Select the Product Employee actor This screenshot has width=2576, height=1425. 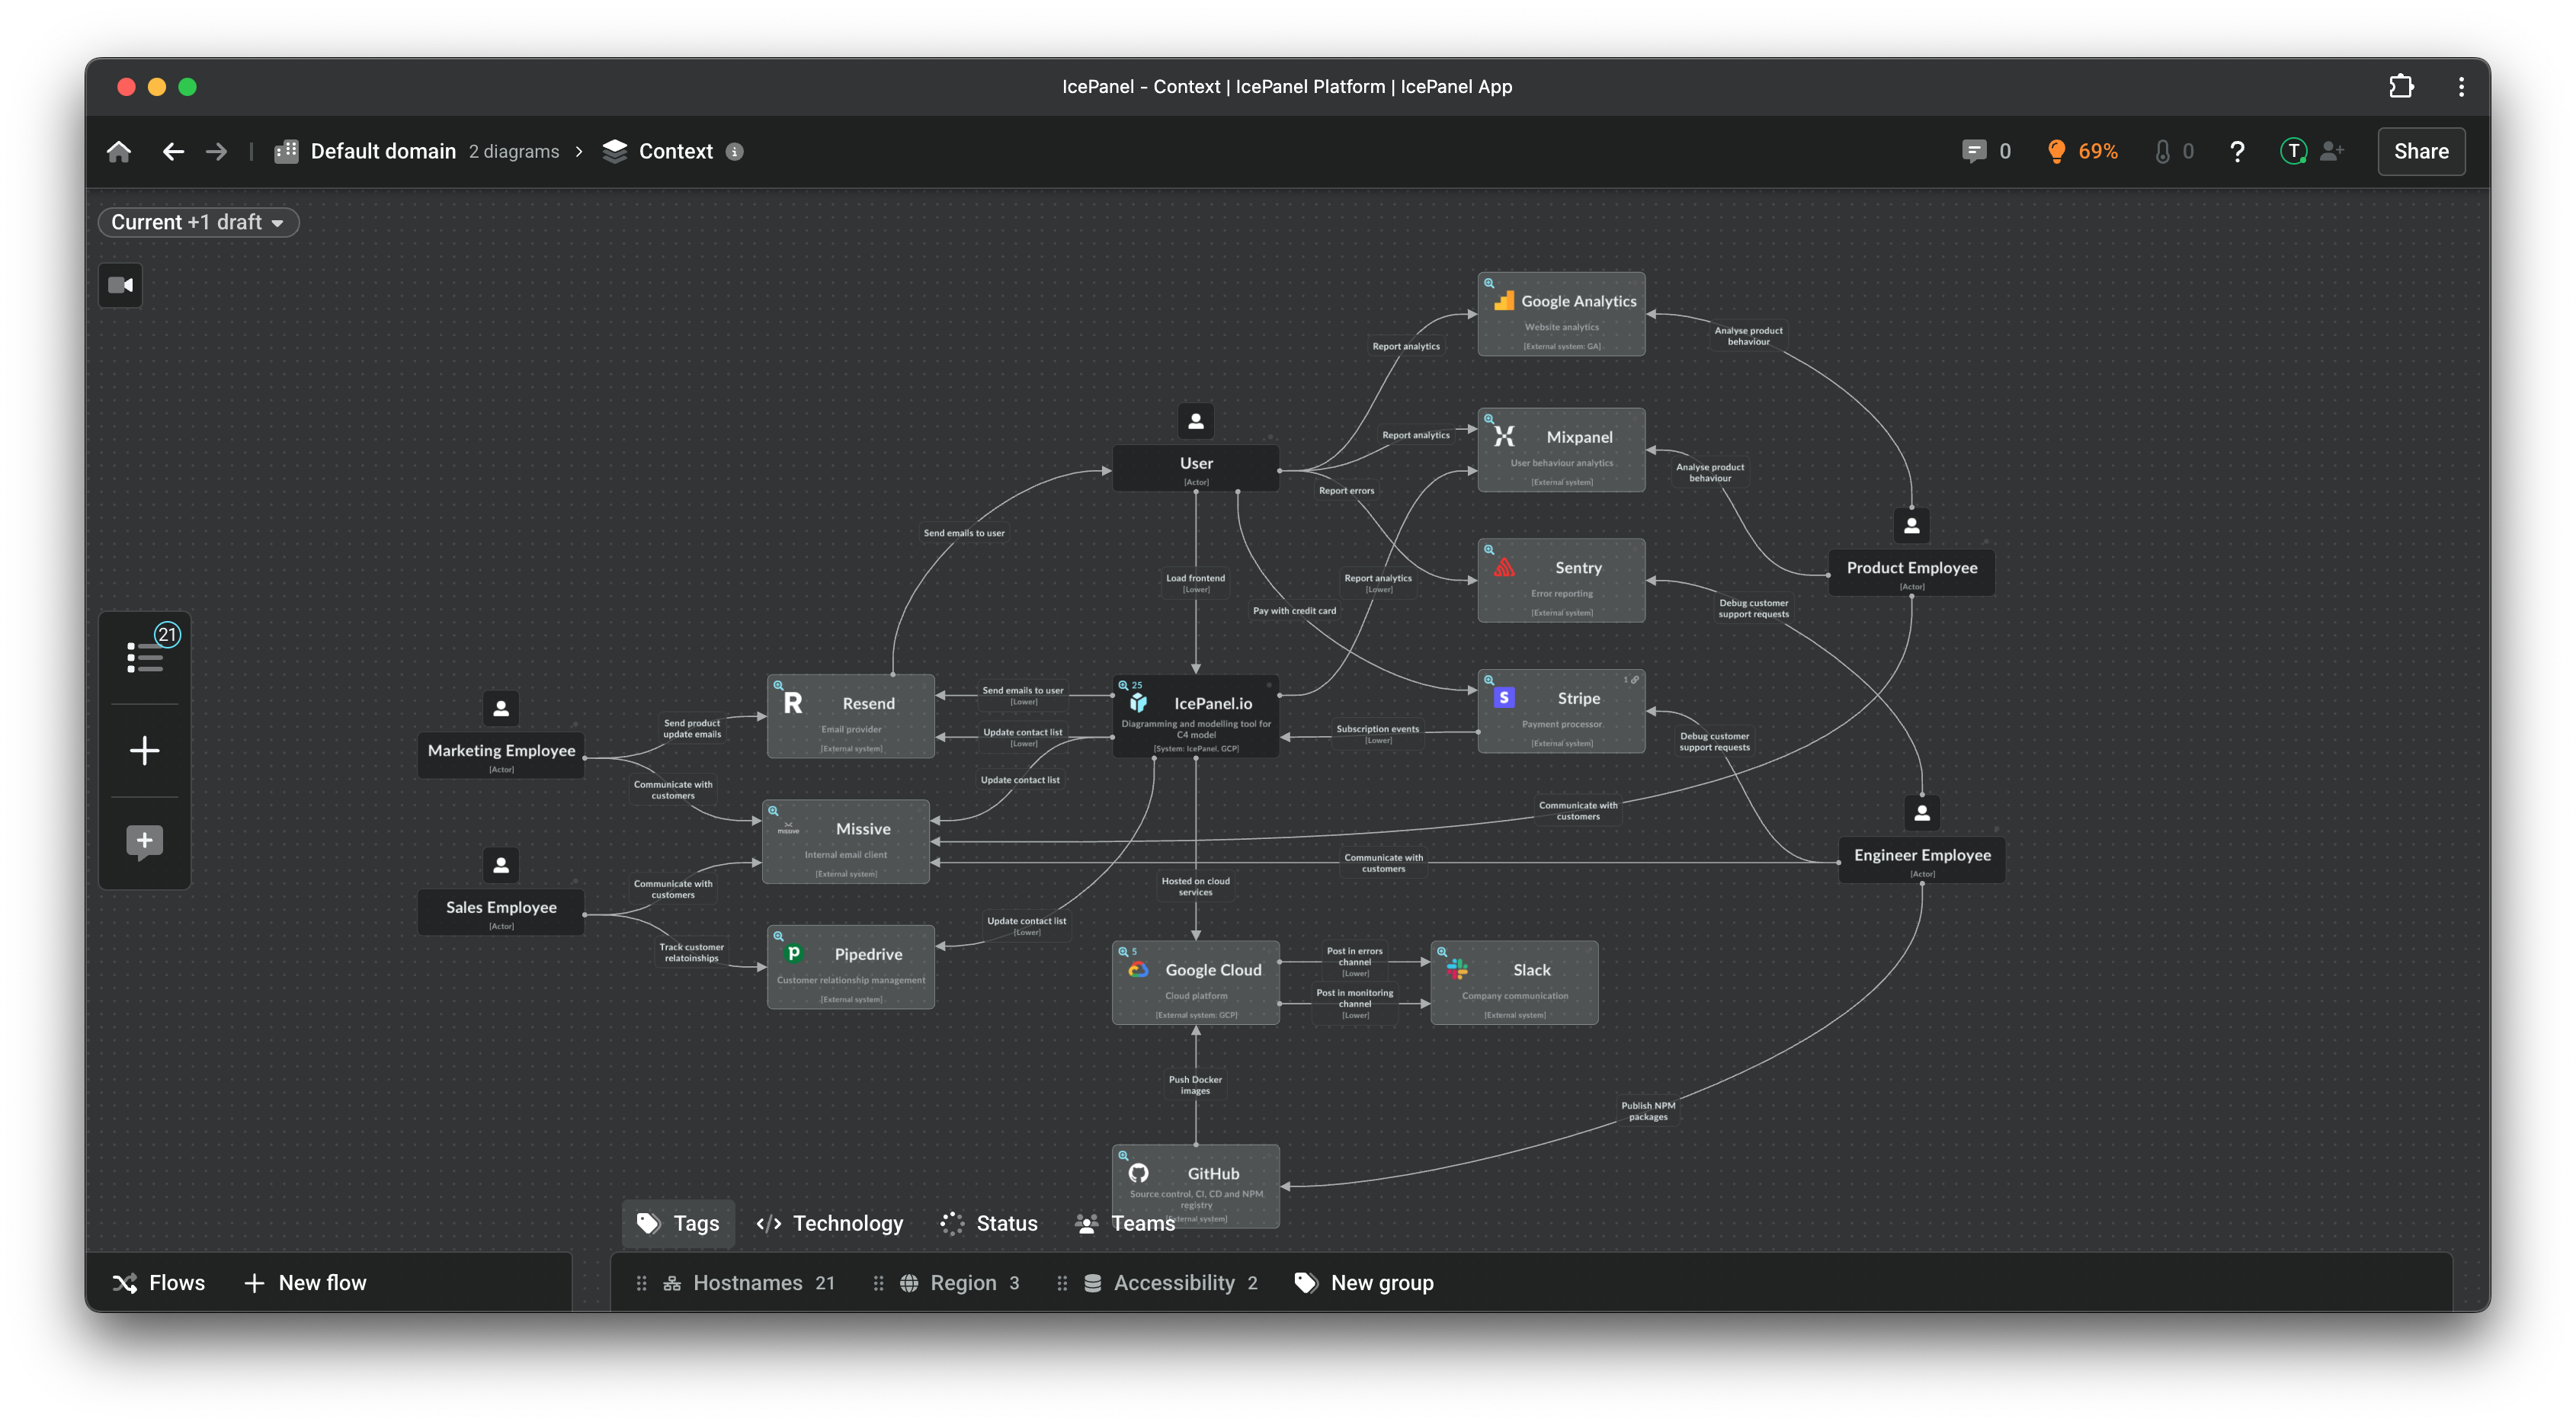(1911, 572)
